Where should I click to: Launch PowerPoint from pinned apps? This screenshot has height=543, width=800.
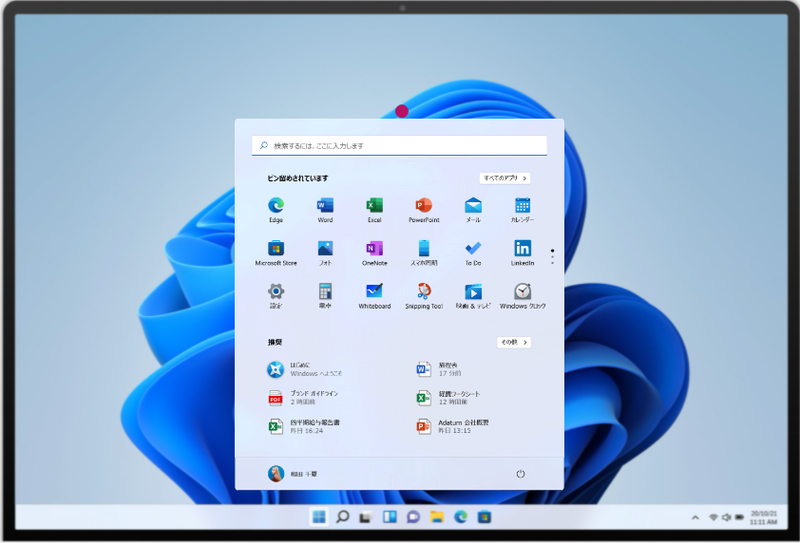pos(423,210)
